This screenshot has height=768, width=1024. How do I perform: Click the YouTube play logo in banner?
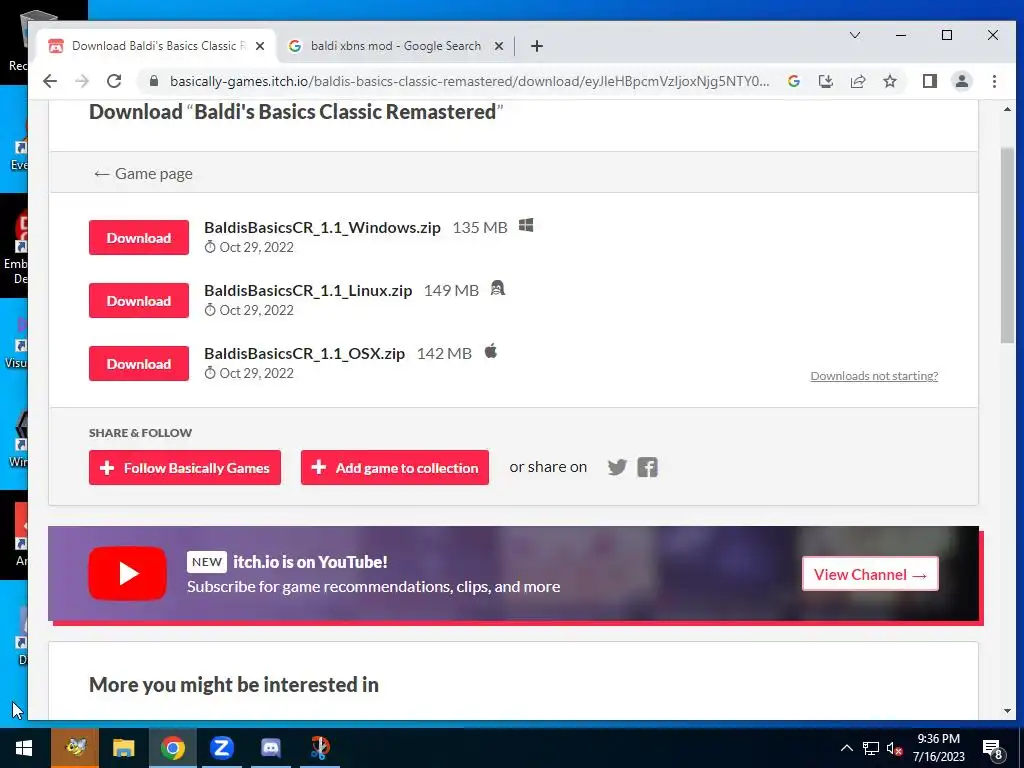127,573
